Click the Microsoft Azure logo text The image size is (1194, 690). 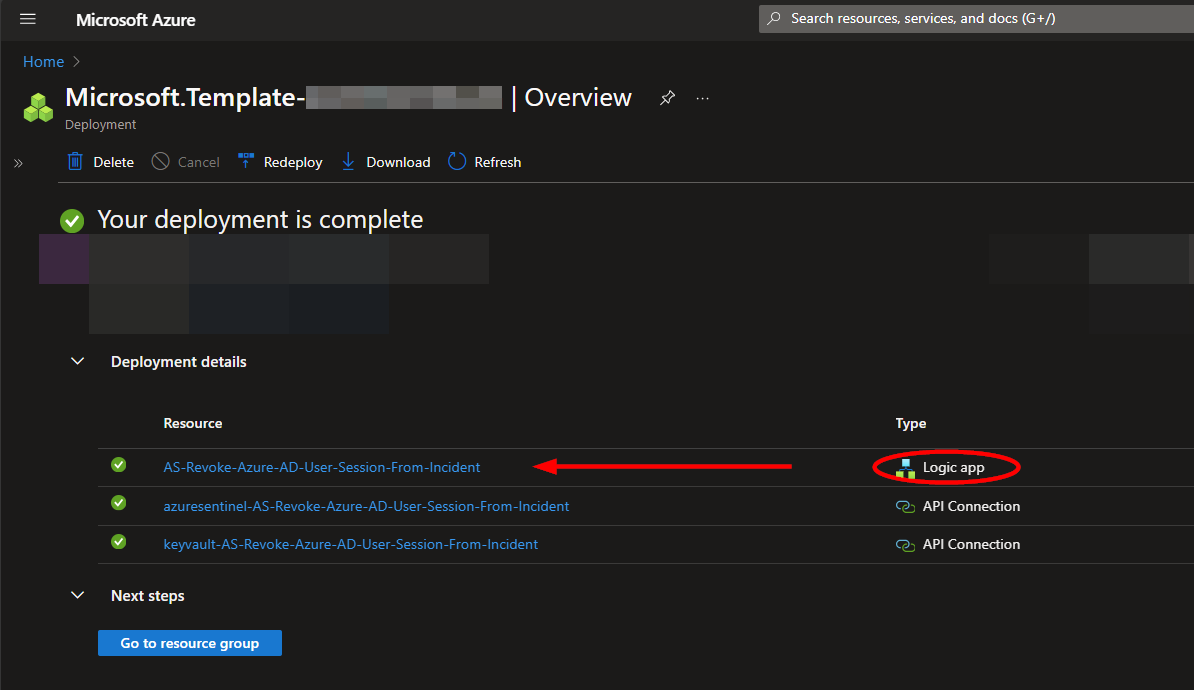[136, 21]
